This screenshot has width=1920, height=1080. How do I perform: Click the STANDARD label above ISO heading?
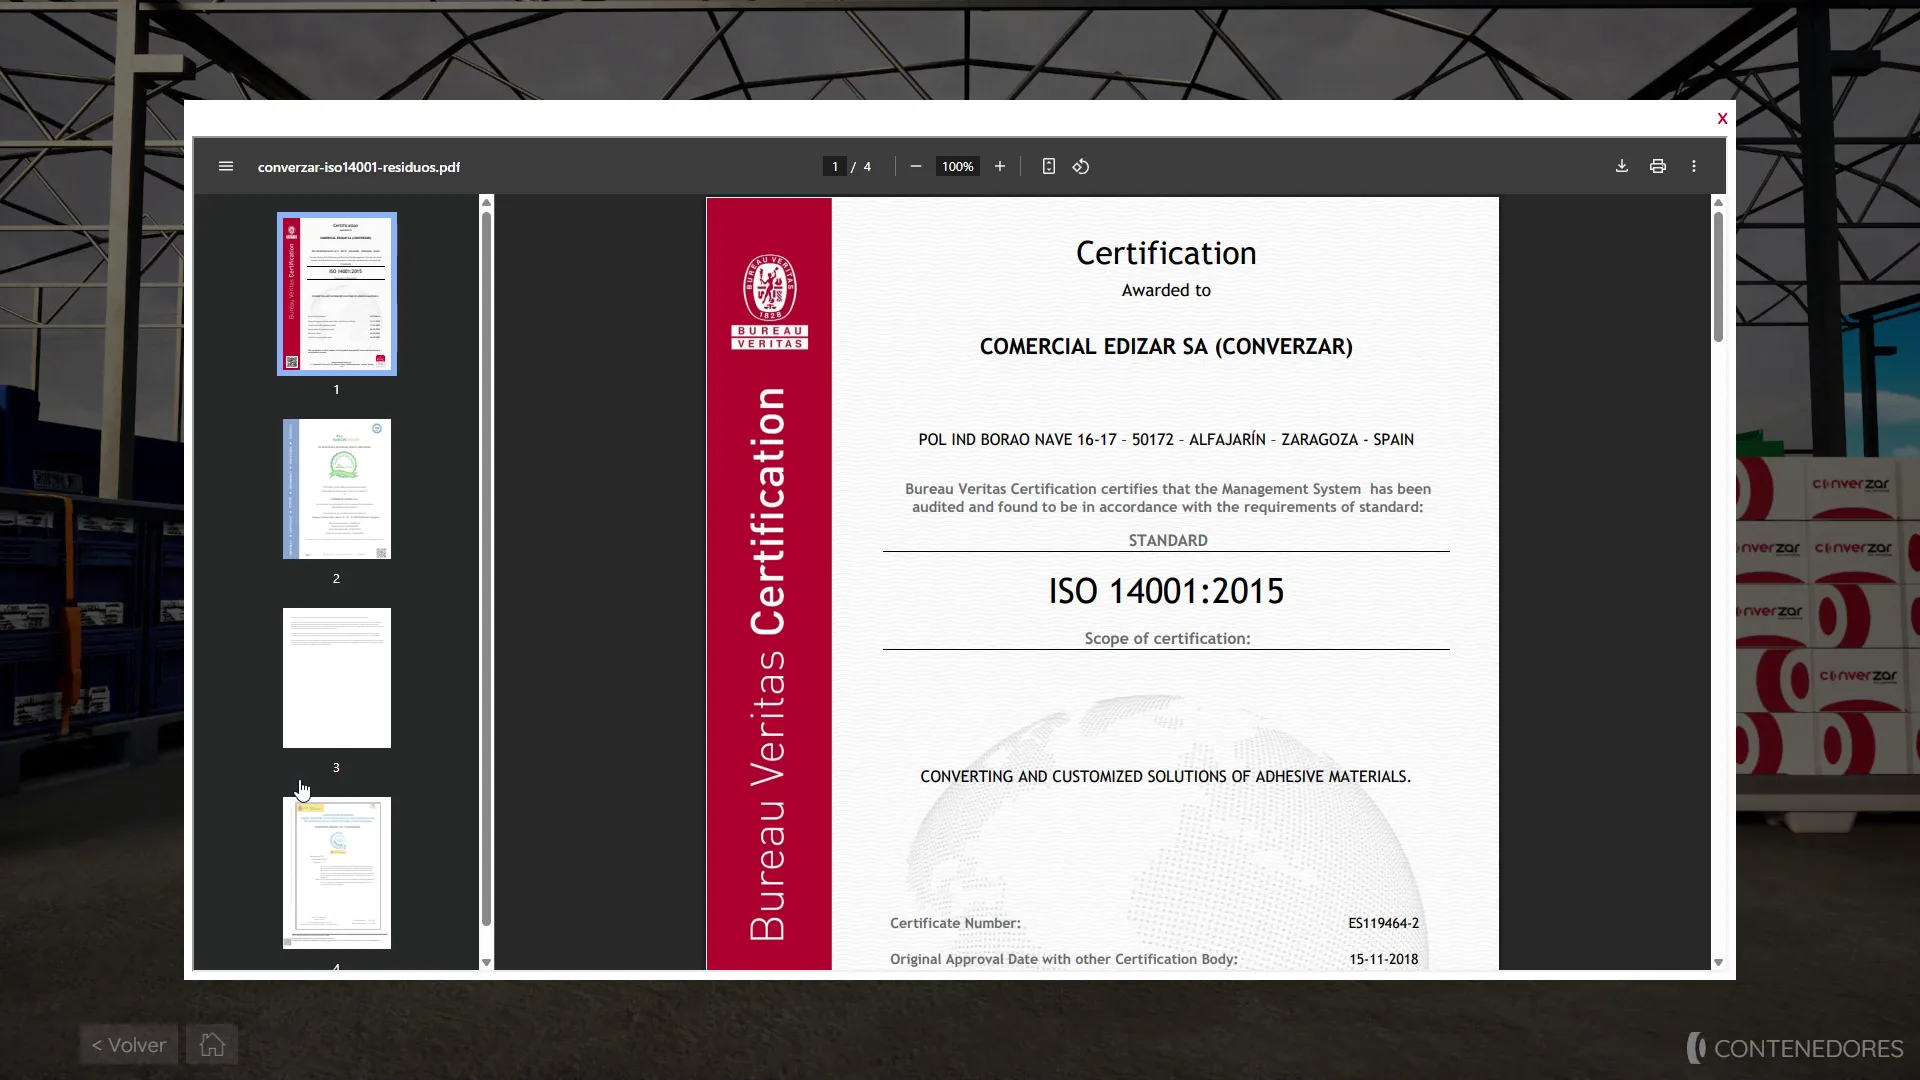pos(1168,540)
